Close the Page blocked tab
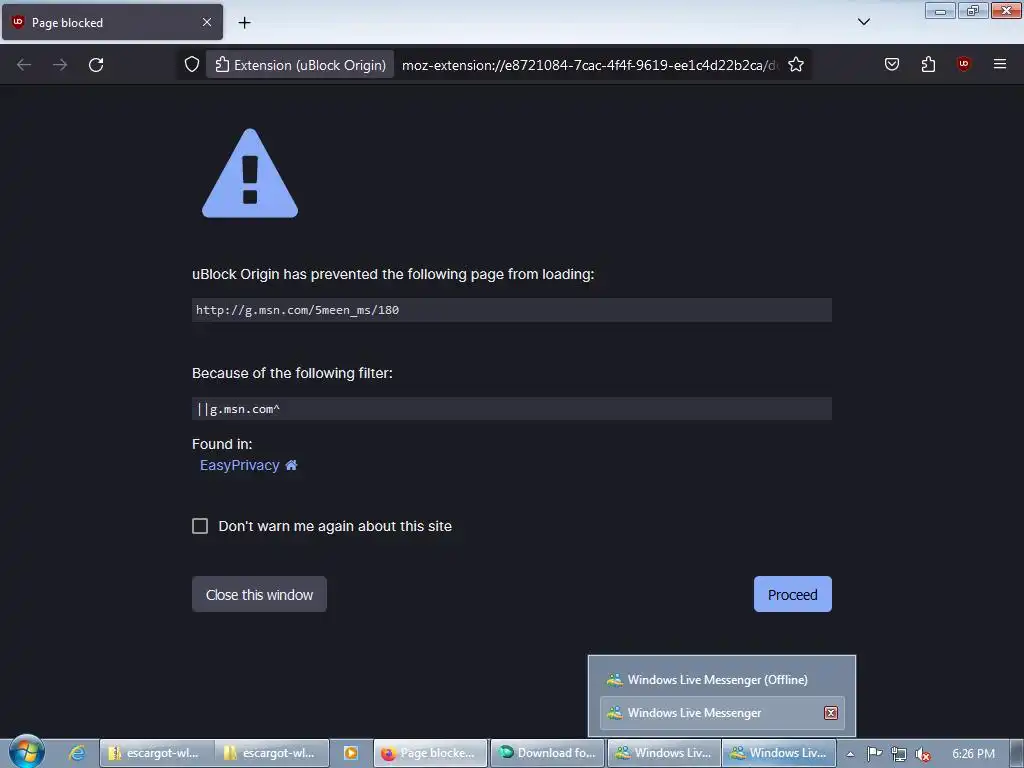Screen dimensions: 1024x768 206,22
